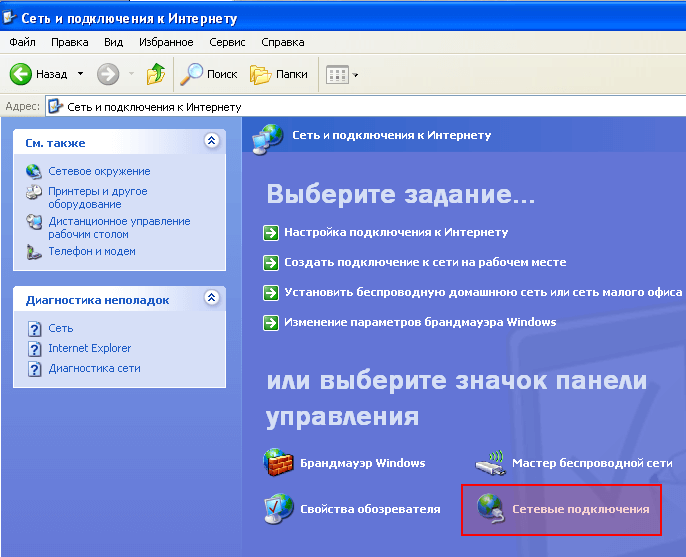Open the Брандмауэр Windows firewall icon
This screenshot has height=557, width=686.
click(x=278, y=463)
